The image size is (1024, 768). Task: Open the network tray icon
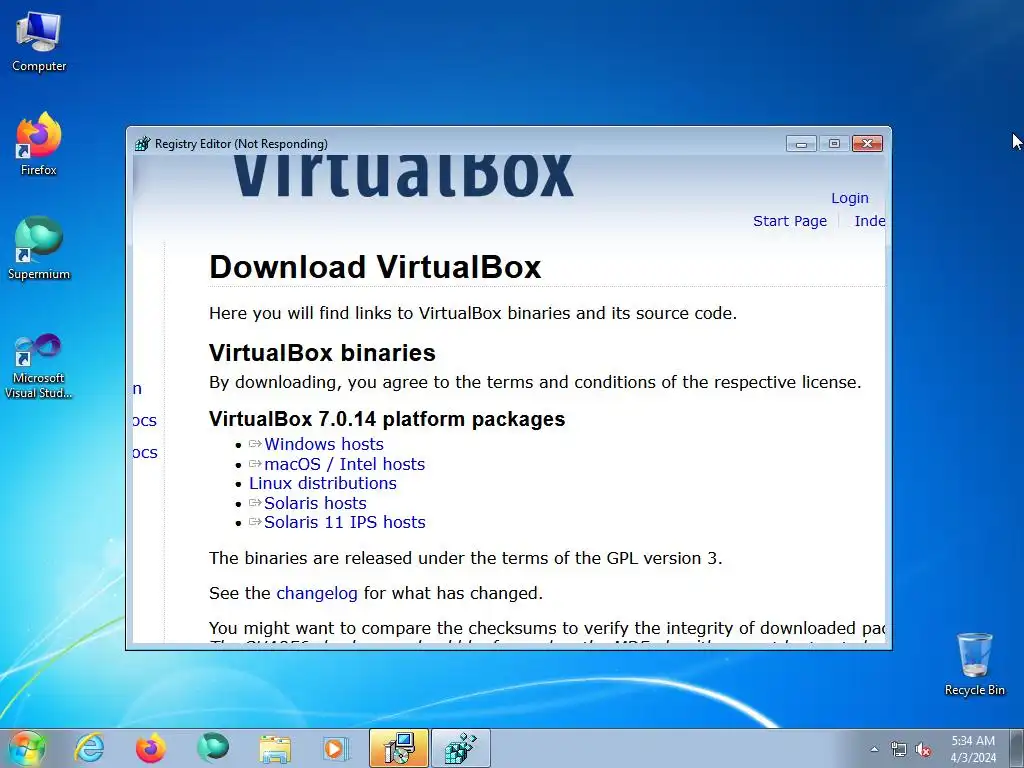tap(899, 749)
